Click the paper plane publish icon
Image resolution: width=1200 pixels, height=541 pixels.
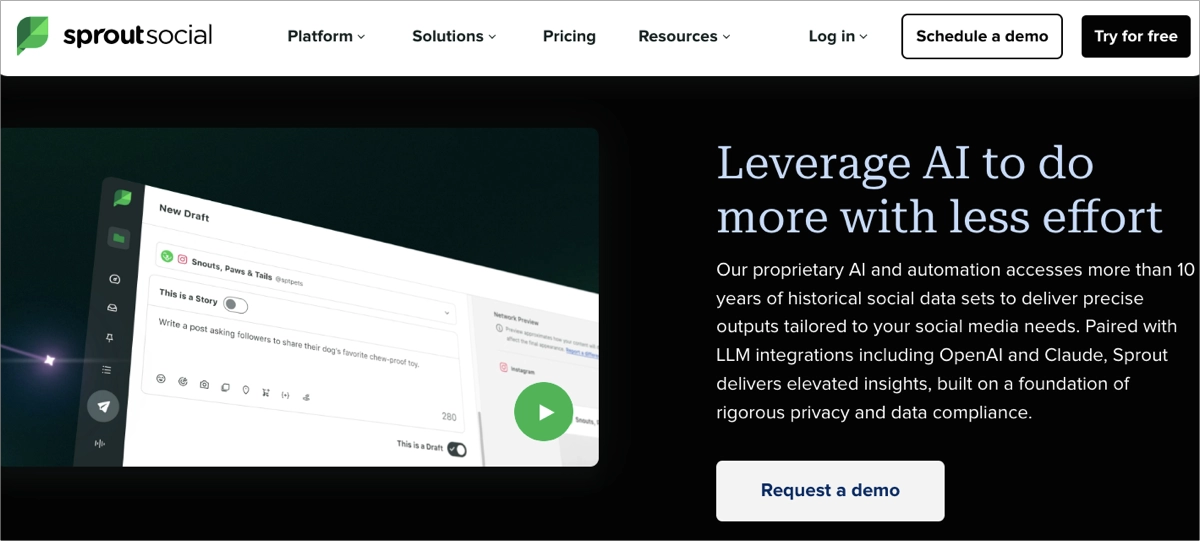103,406
